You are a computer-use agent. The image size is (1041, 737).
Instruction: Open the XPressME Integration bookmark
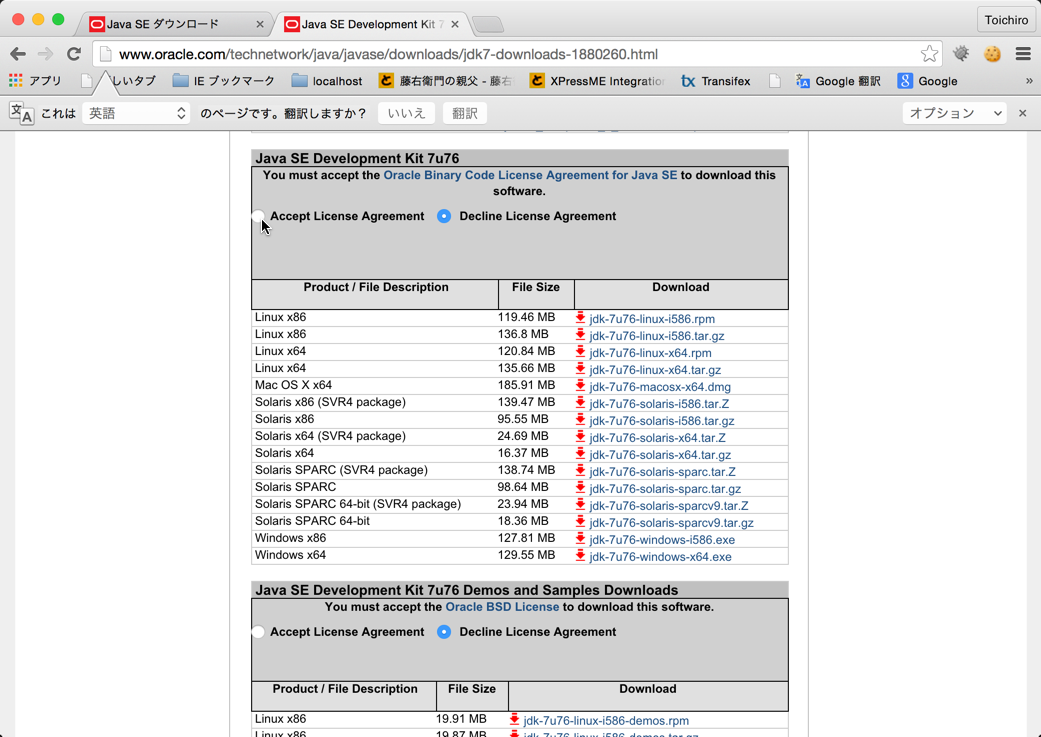pos(598,81)
